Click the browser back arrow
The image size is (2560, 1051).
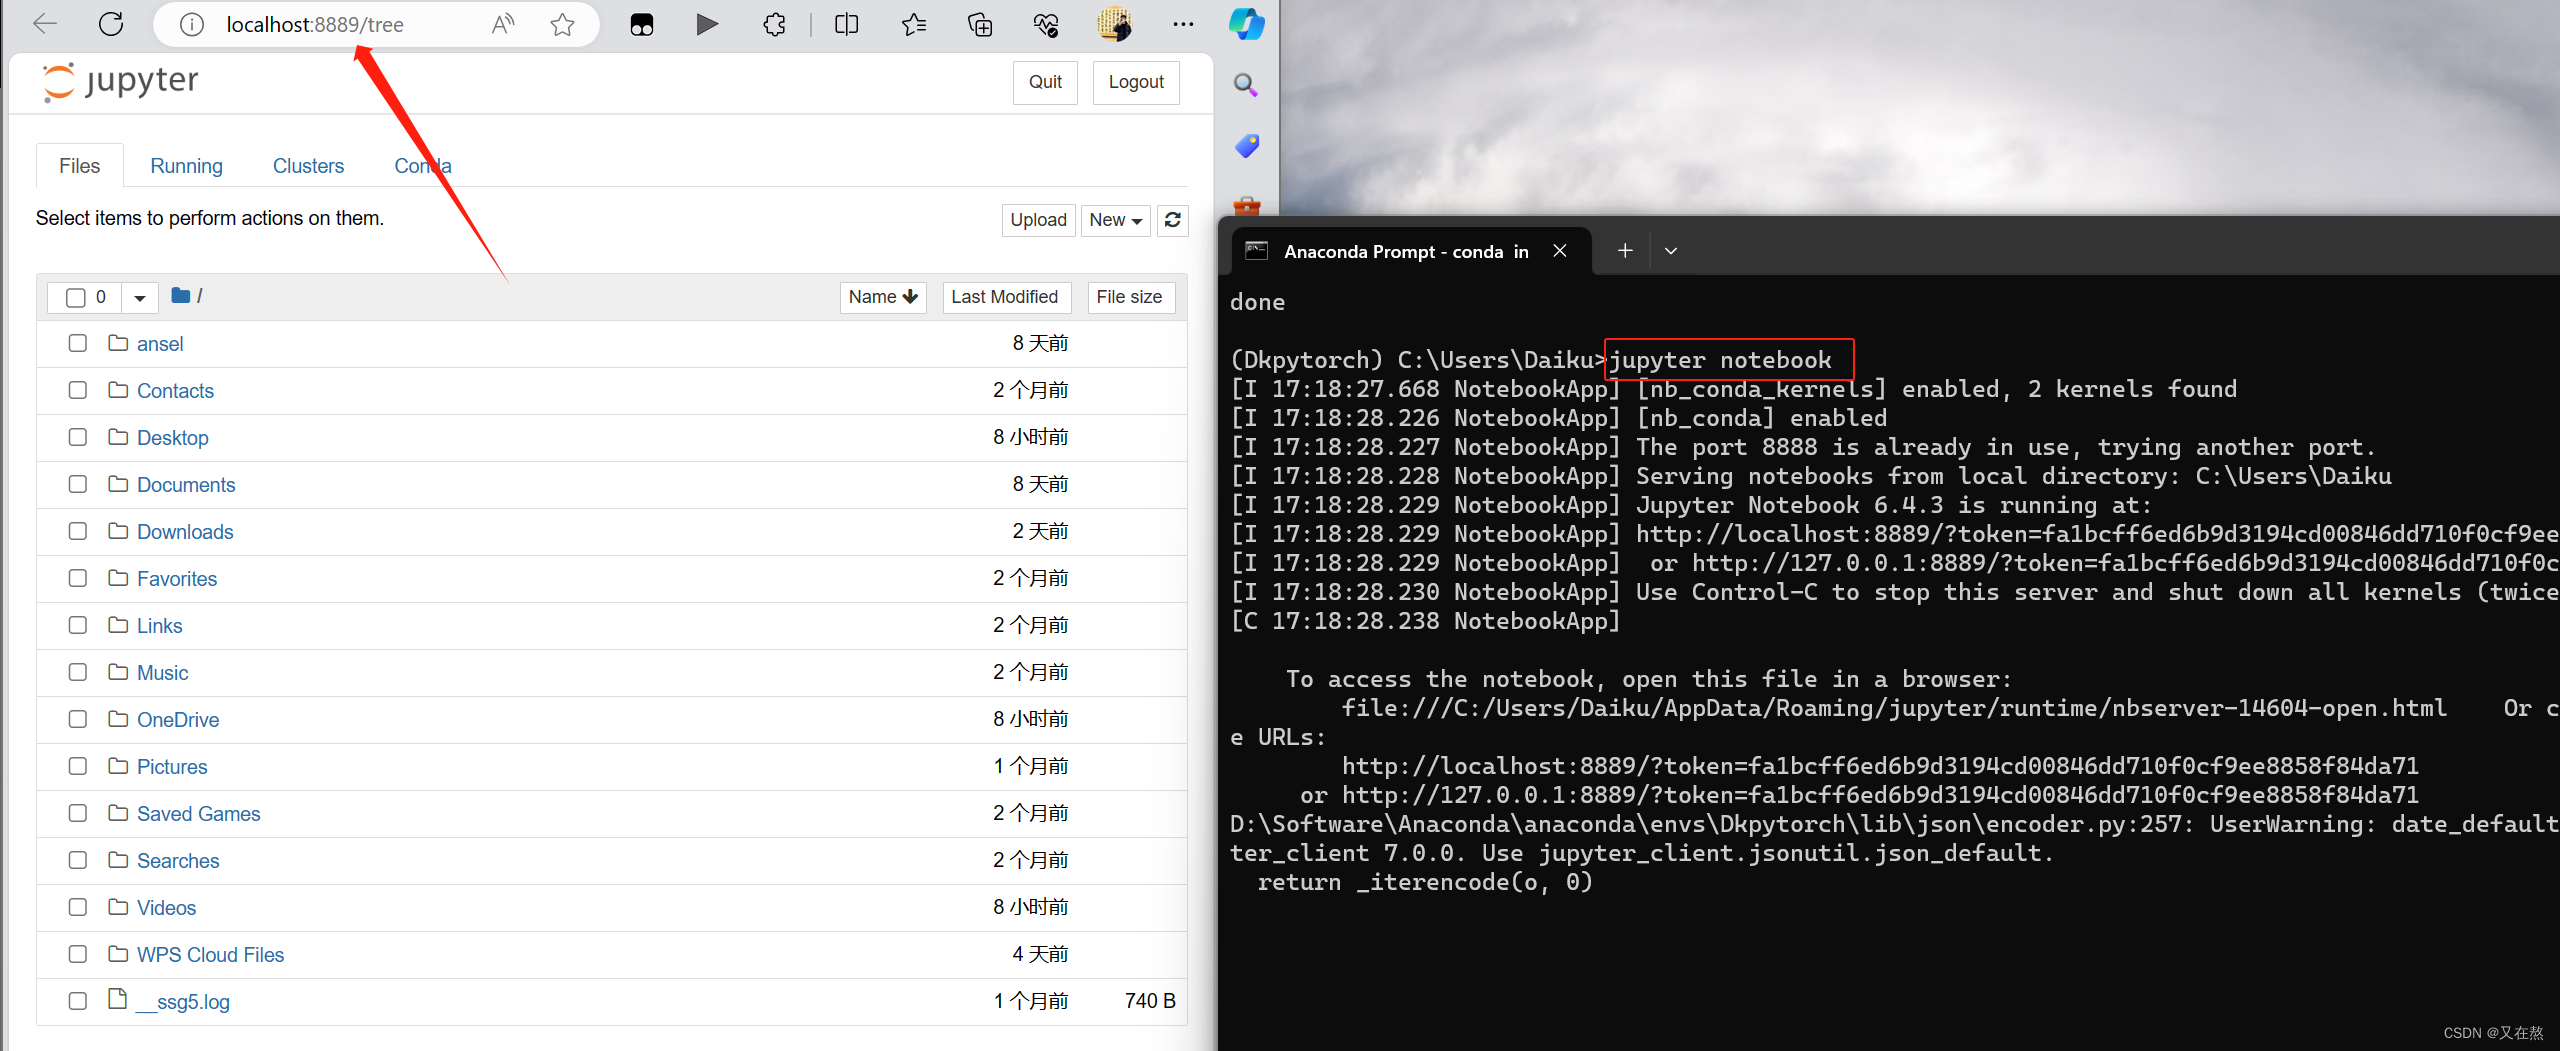[x=45, y=24]
